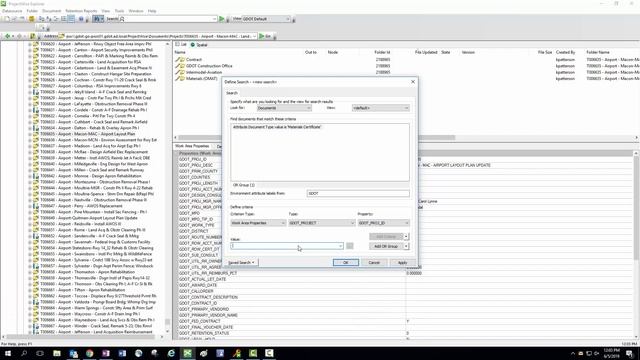640x360 pixels.
Task: Open the Type GDOT_PROJECT dropdown
Action: pos(322,223)
